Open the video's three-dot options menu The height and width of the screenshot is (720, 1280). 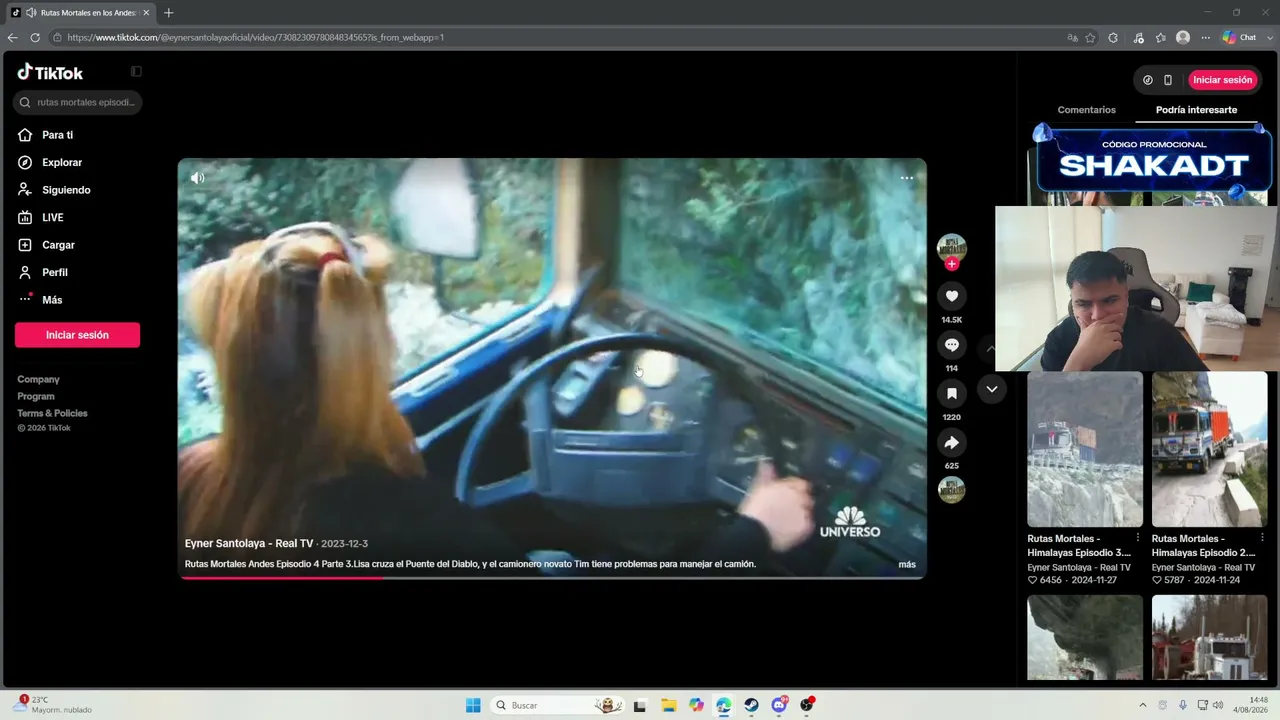point(907,178)
